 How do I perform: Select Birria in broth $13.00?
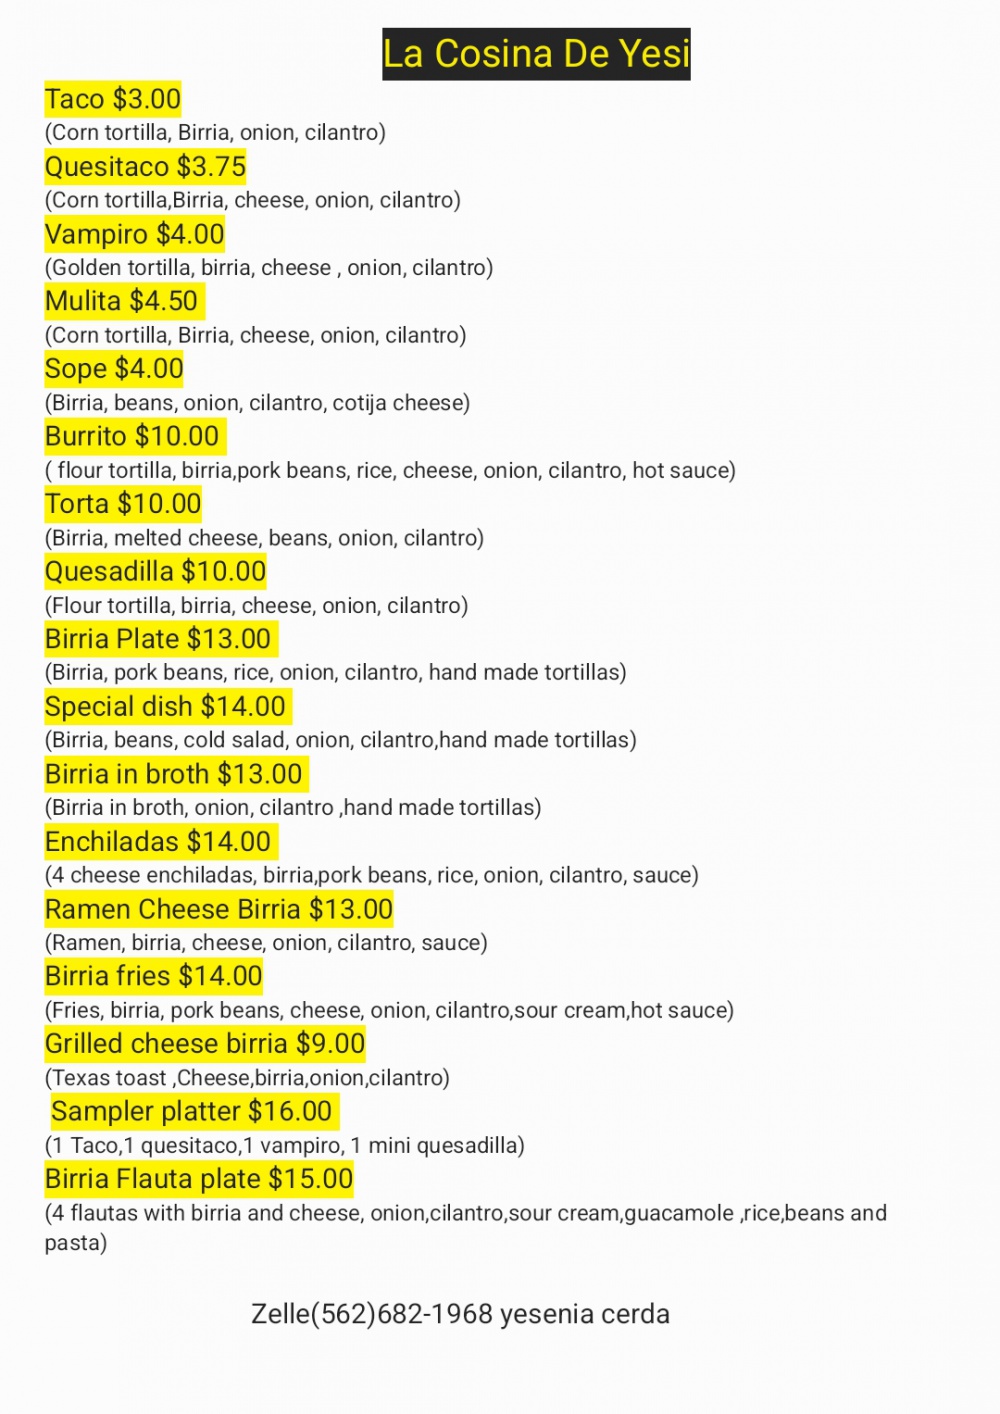[174, 774]
